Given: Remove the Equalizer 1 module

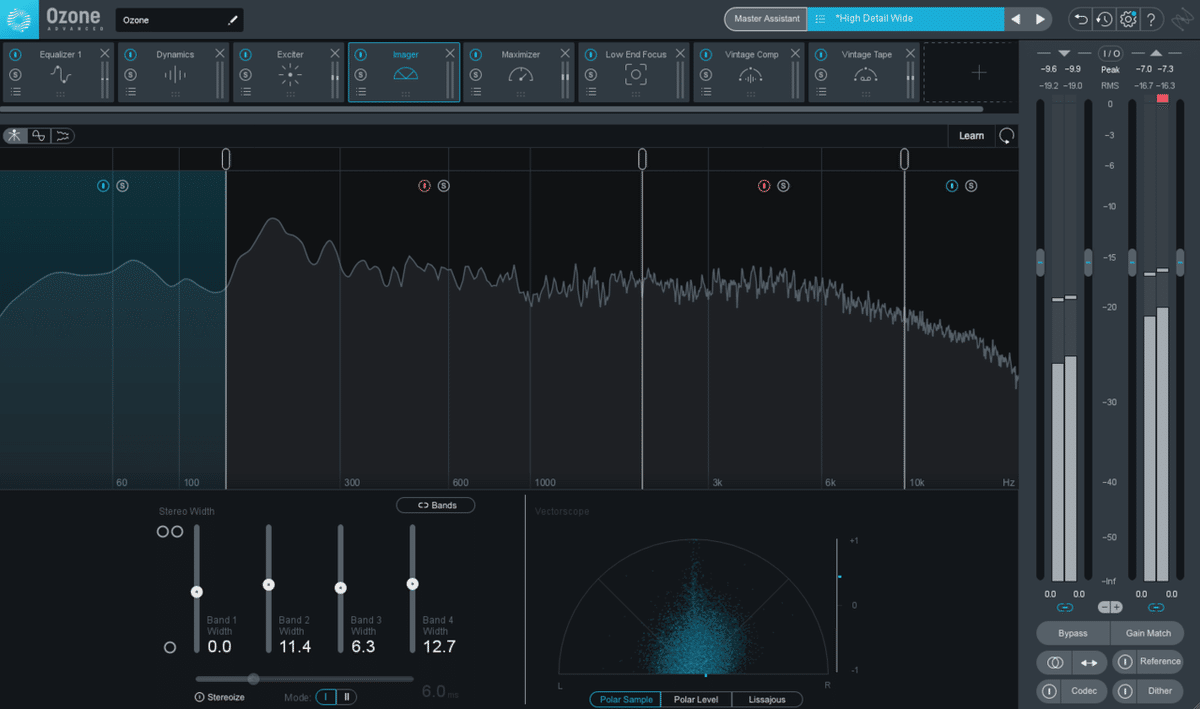Looking at the screenshot, I should [105, 54].
